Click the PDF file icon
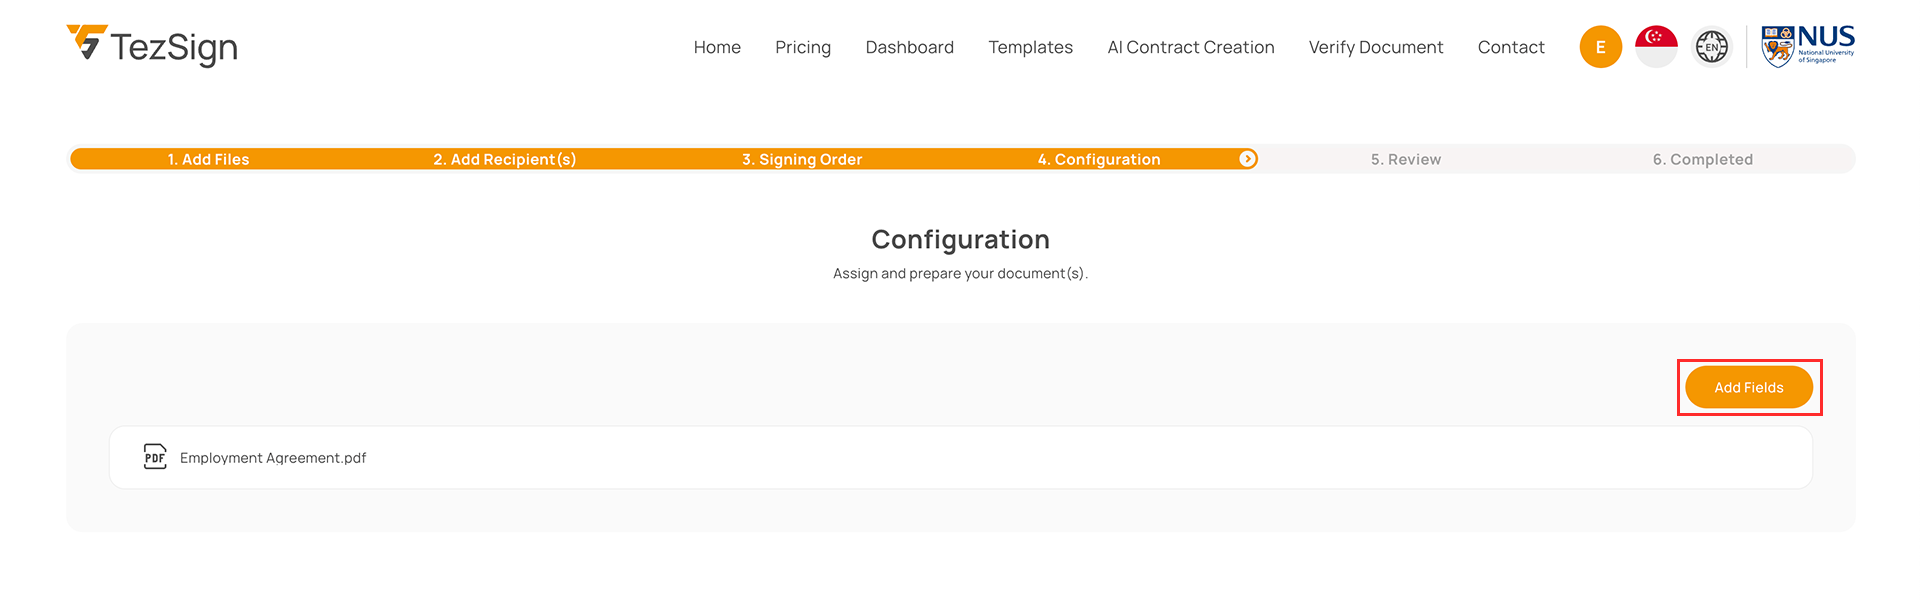 [155, 457]
